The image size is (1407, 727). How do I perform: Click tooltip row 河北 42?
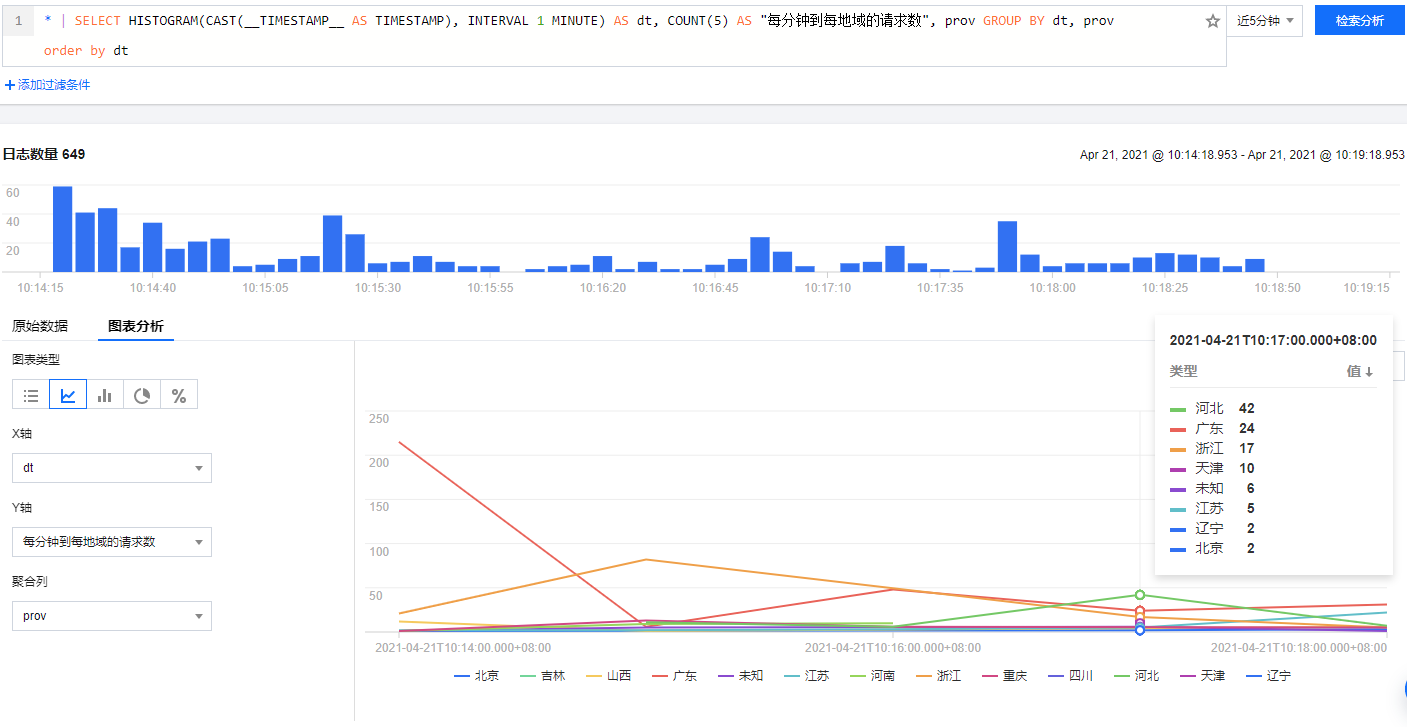pyautogui.click(x=1273, y=408)
